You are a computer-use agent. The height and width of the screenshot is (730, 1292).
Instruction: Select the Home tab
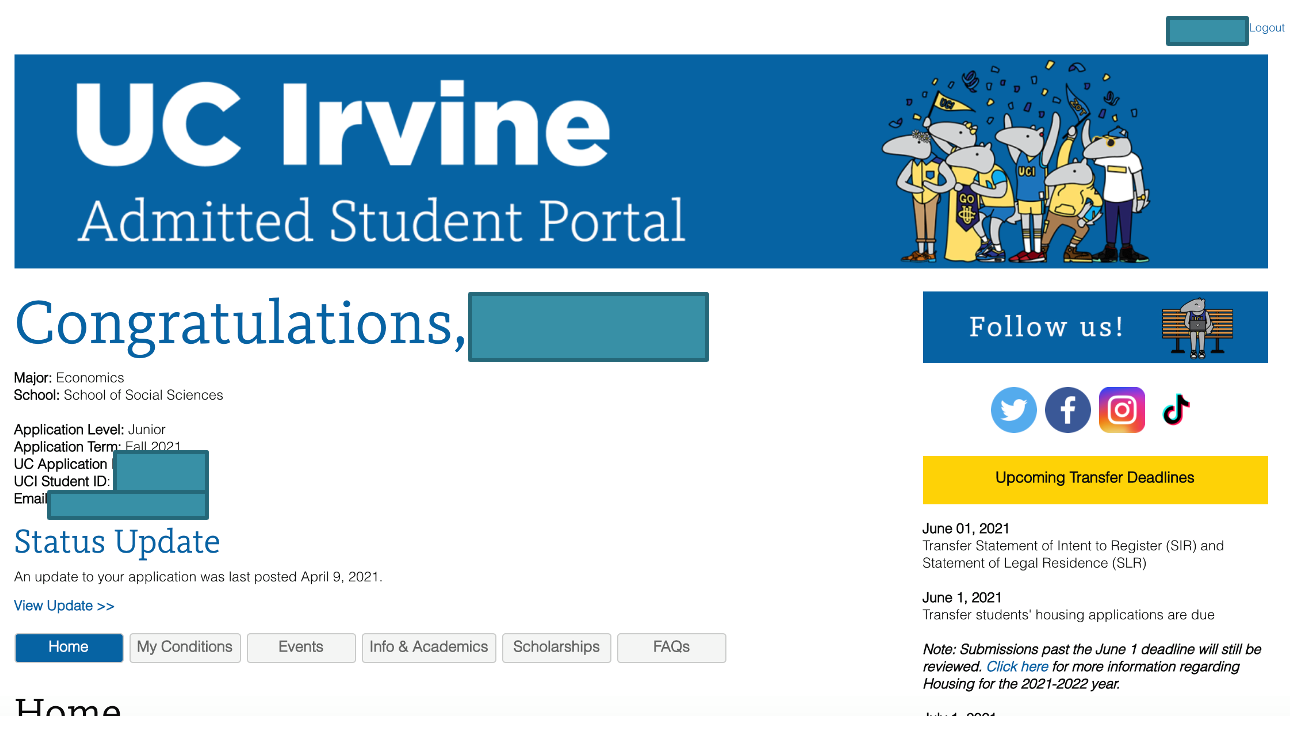pos(69,647)
